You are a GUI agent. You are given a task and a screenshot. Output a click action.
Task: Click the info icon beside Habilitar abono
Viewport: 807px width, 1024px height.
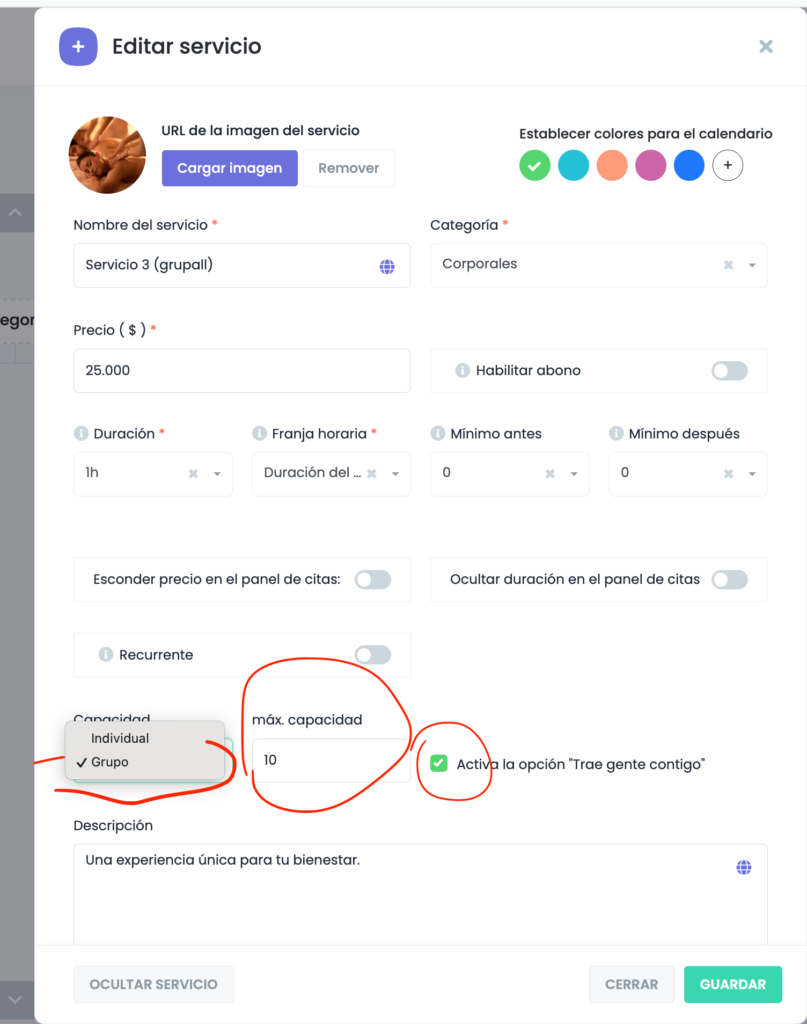(x=462, y=371)
